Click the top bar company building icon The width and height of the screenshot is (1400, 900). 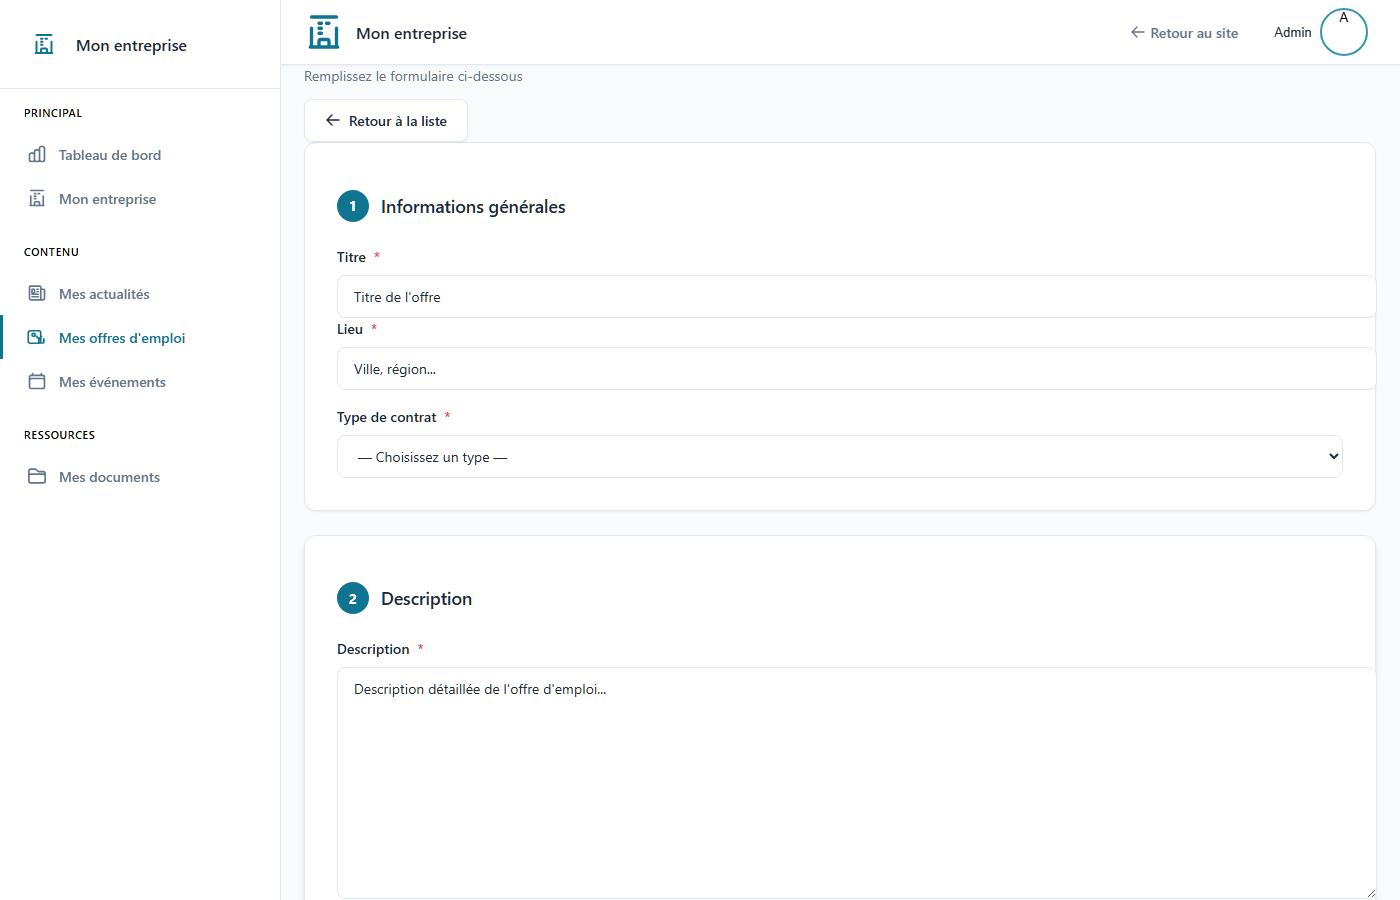coord(324,33)
